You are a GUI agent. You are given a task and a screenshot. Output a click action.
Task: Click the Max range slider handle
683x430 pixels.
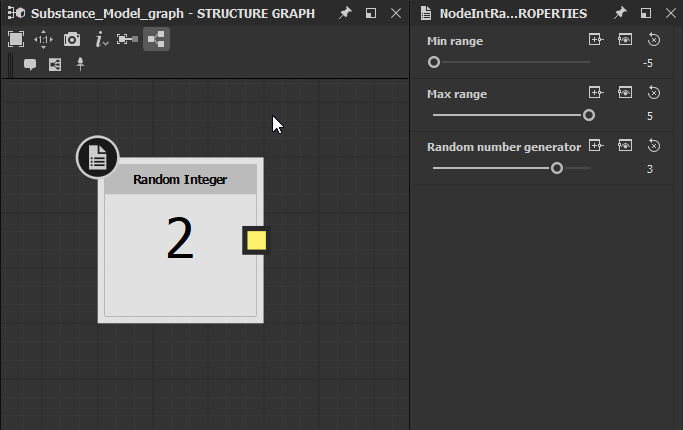click(588, 115)
